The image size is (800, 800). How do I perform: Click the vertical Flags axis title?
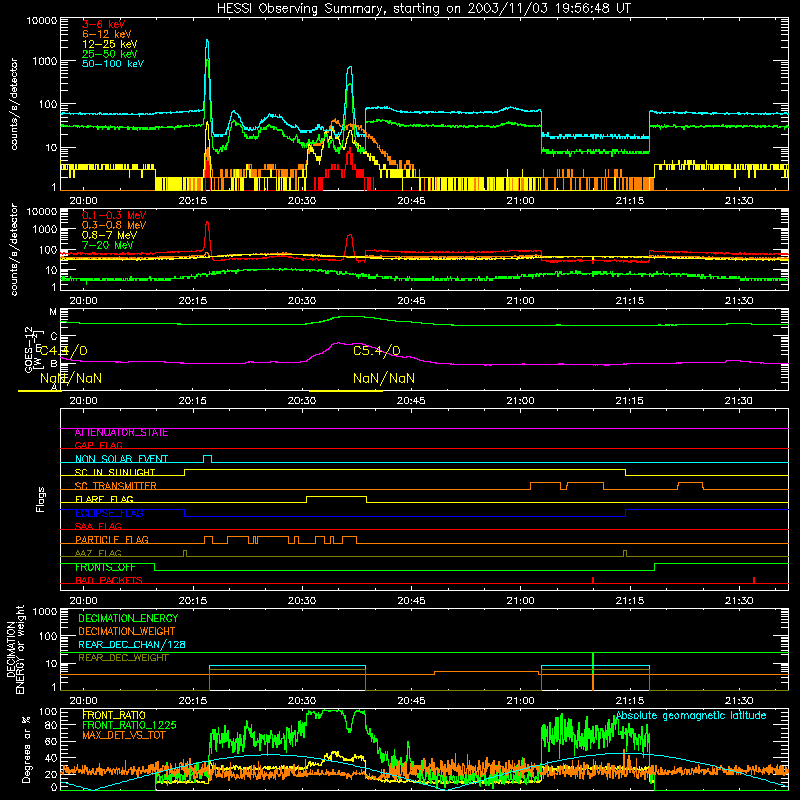41,499
